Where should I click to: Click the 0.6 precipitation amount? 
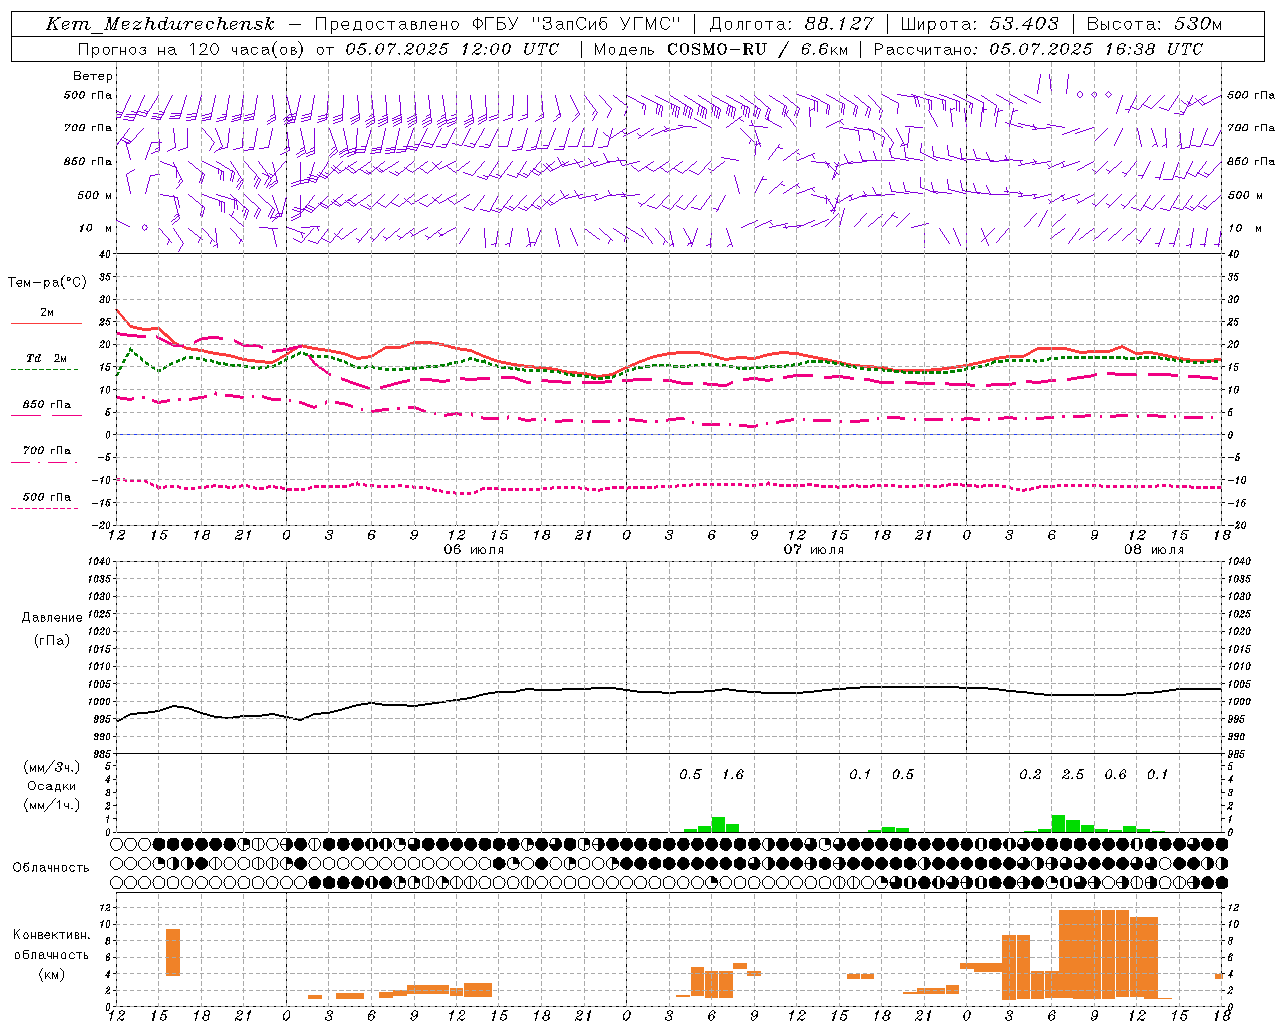coord(1115,775)
